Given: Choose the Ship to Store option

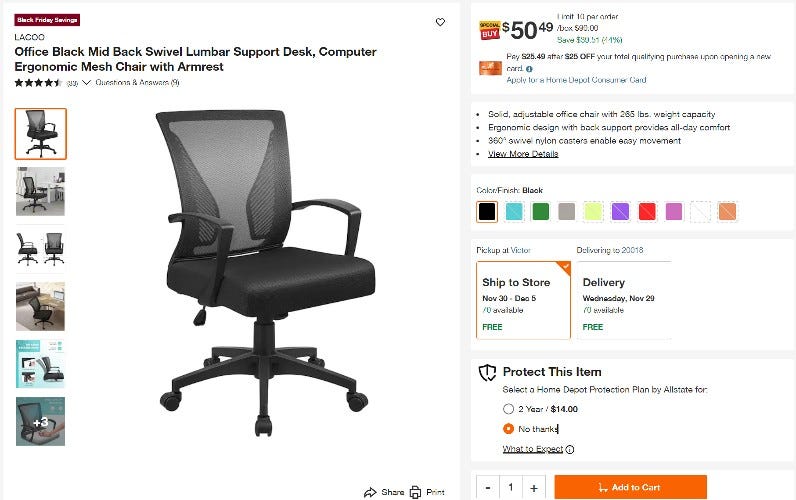Looking at the screenshot, I should (523, 300).
